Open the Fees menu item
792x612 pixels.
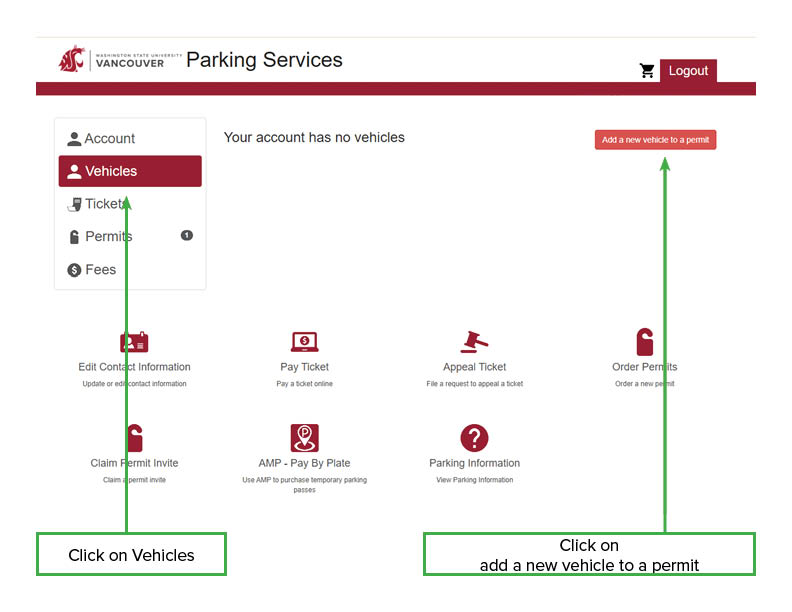point(130,270)
